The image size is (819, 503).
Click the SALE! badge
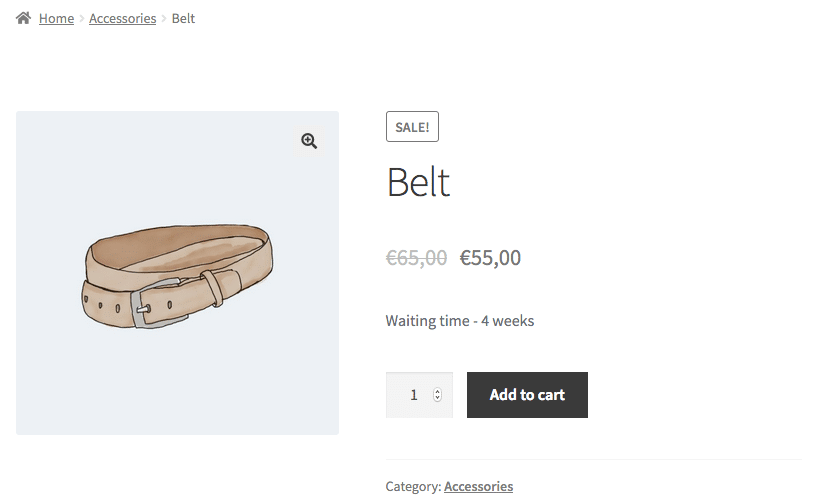[412, 127]
